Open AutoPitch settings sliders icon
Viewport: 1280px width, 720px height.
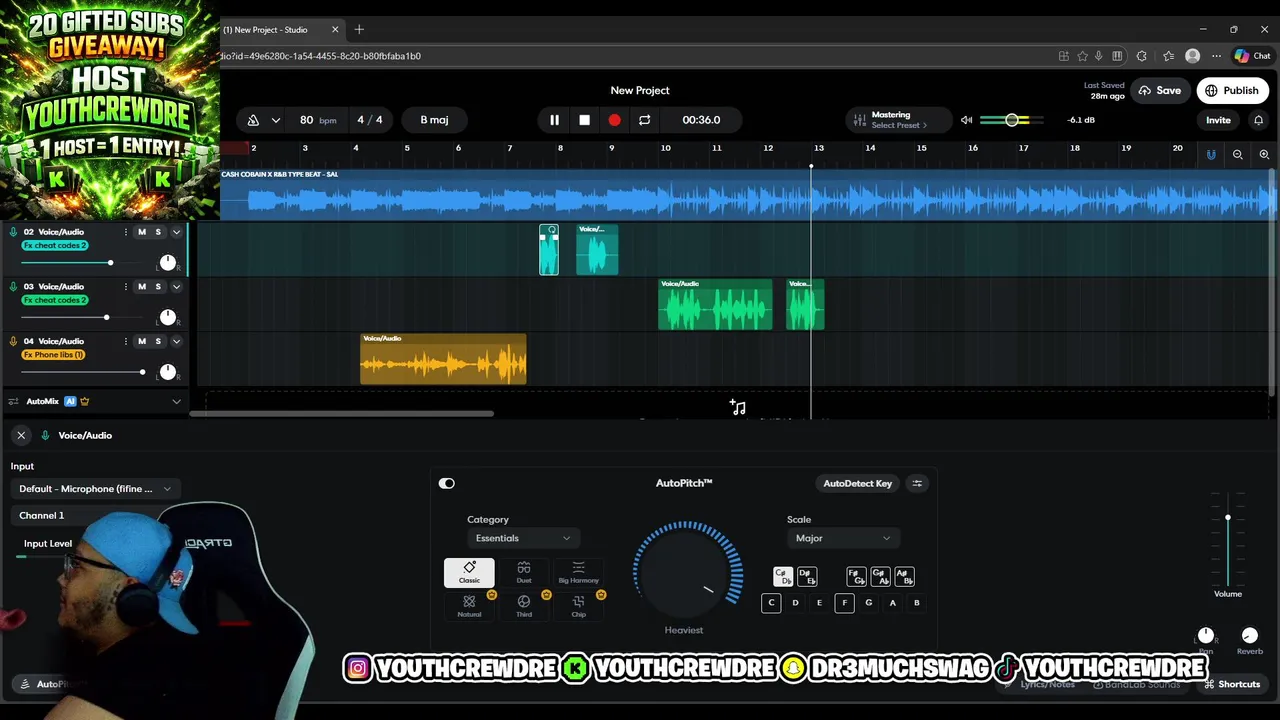[917, 484]
